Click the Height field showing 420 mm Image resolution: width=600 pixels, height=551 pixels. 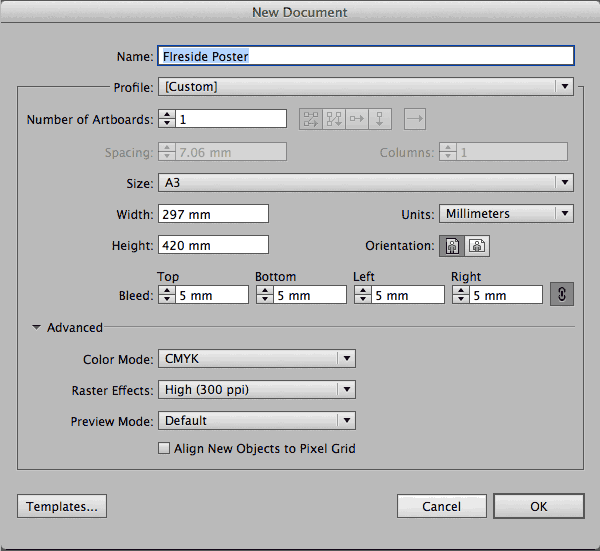[214, 245]
